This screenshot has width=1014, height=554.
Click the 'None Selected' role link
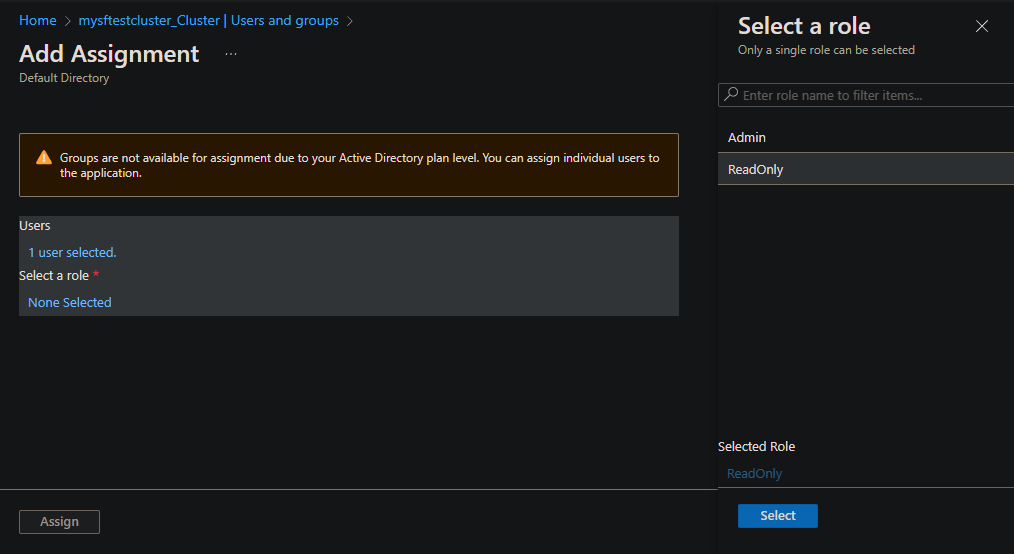point(70,302)
